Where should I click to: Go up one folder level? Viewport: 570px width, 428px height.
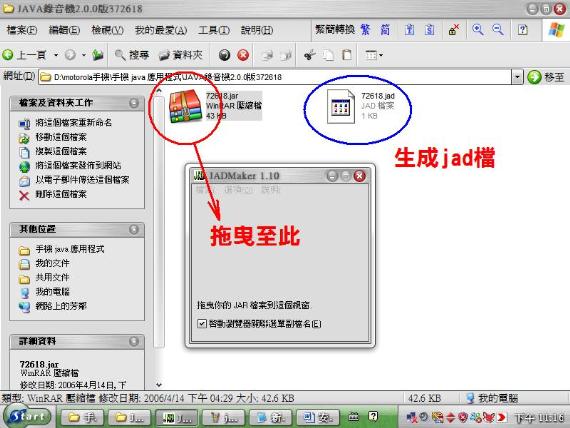pos(97,55)
